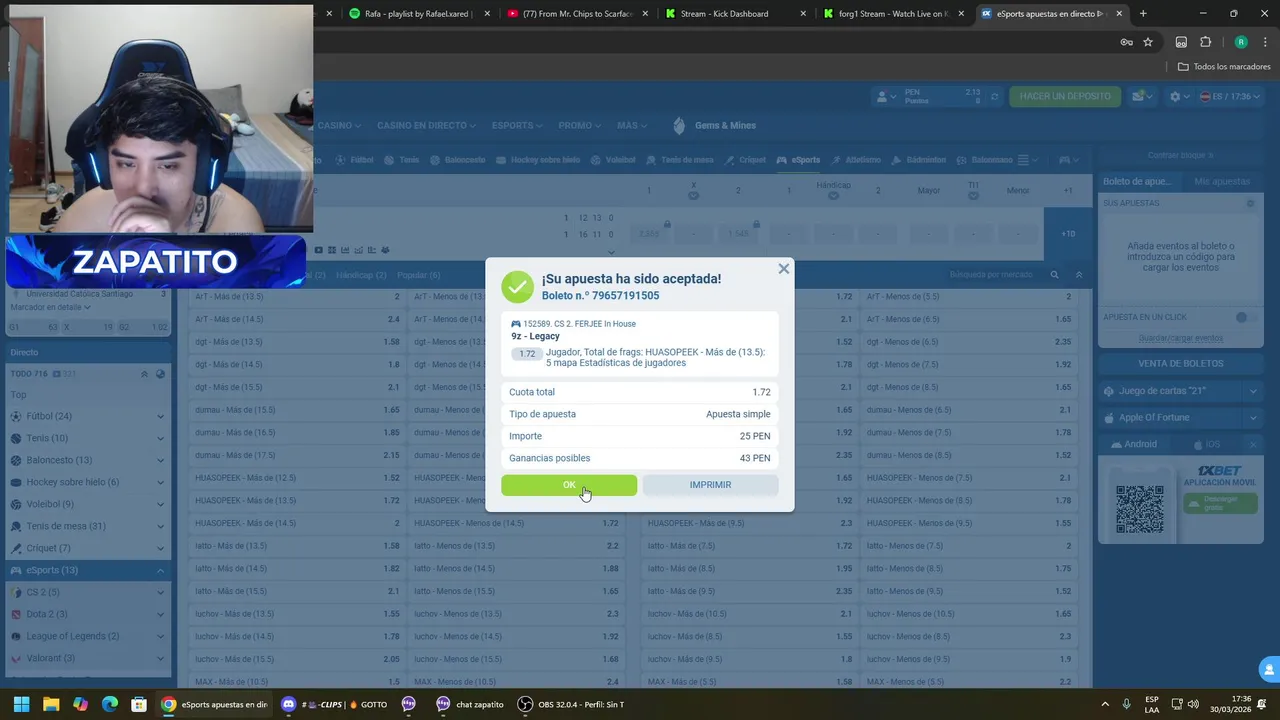Viewport: 1280px width, 720px height.
Task: Click the market search magnifier icon
Action: [x=1054, y=275]
